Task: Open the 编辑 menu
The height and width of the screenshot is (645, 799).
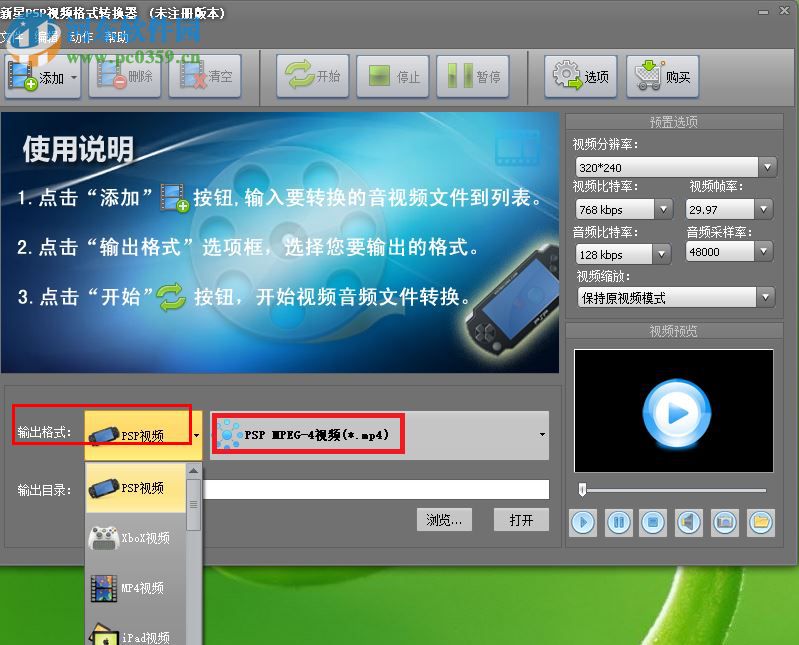Action: point(48,37)
